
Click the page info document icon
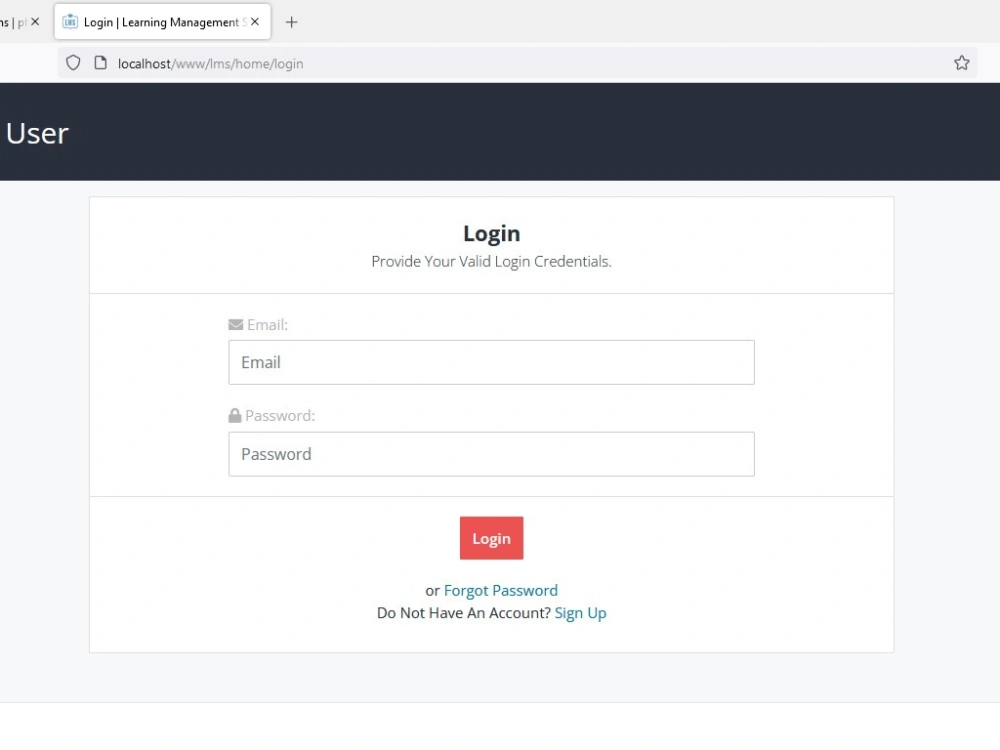[100, 63]
